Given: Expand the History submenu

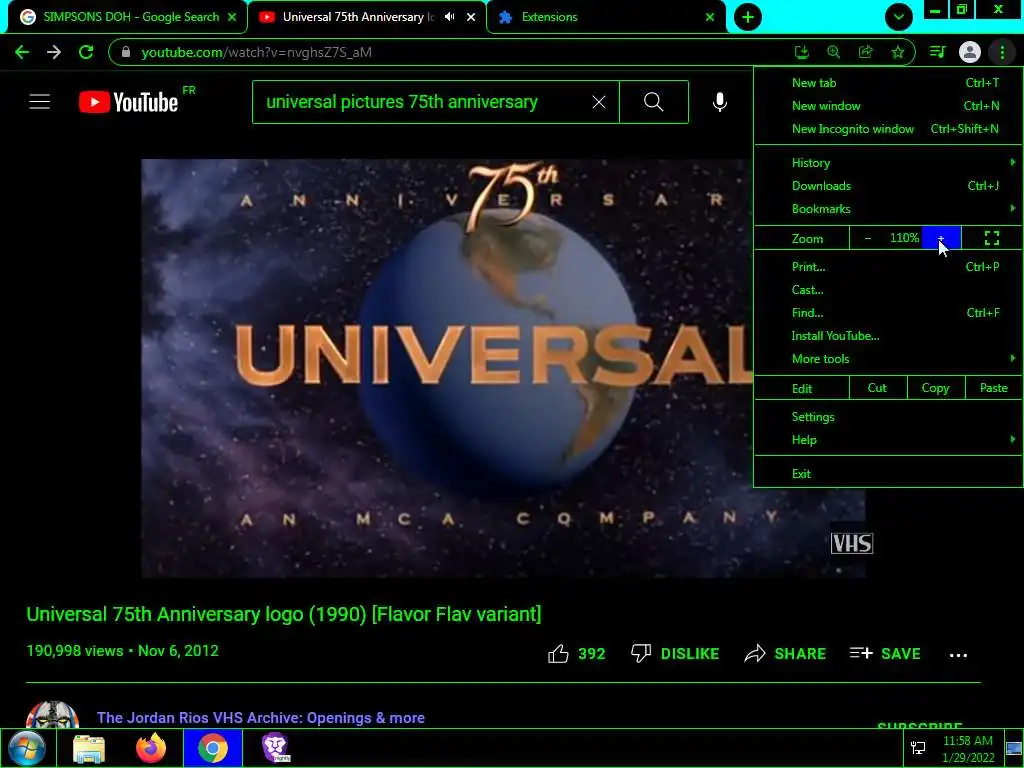Looking at the screenshot, I should tap(888, 163).
